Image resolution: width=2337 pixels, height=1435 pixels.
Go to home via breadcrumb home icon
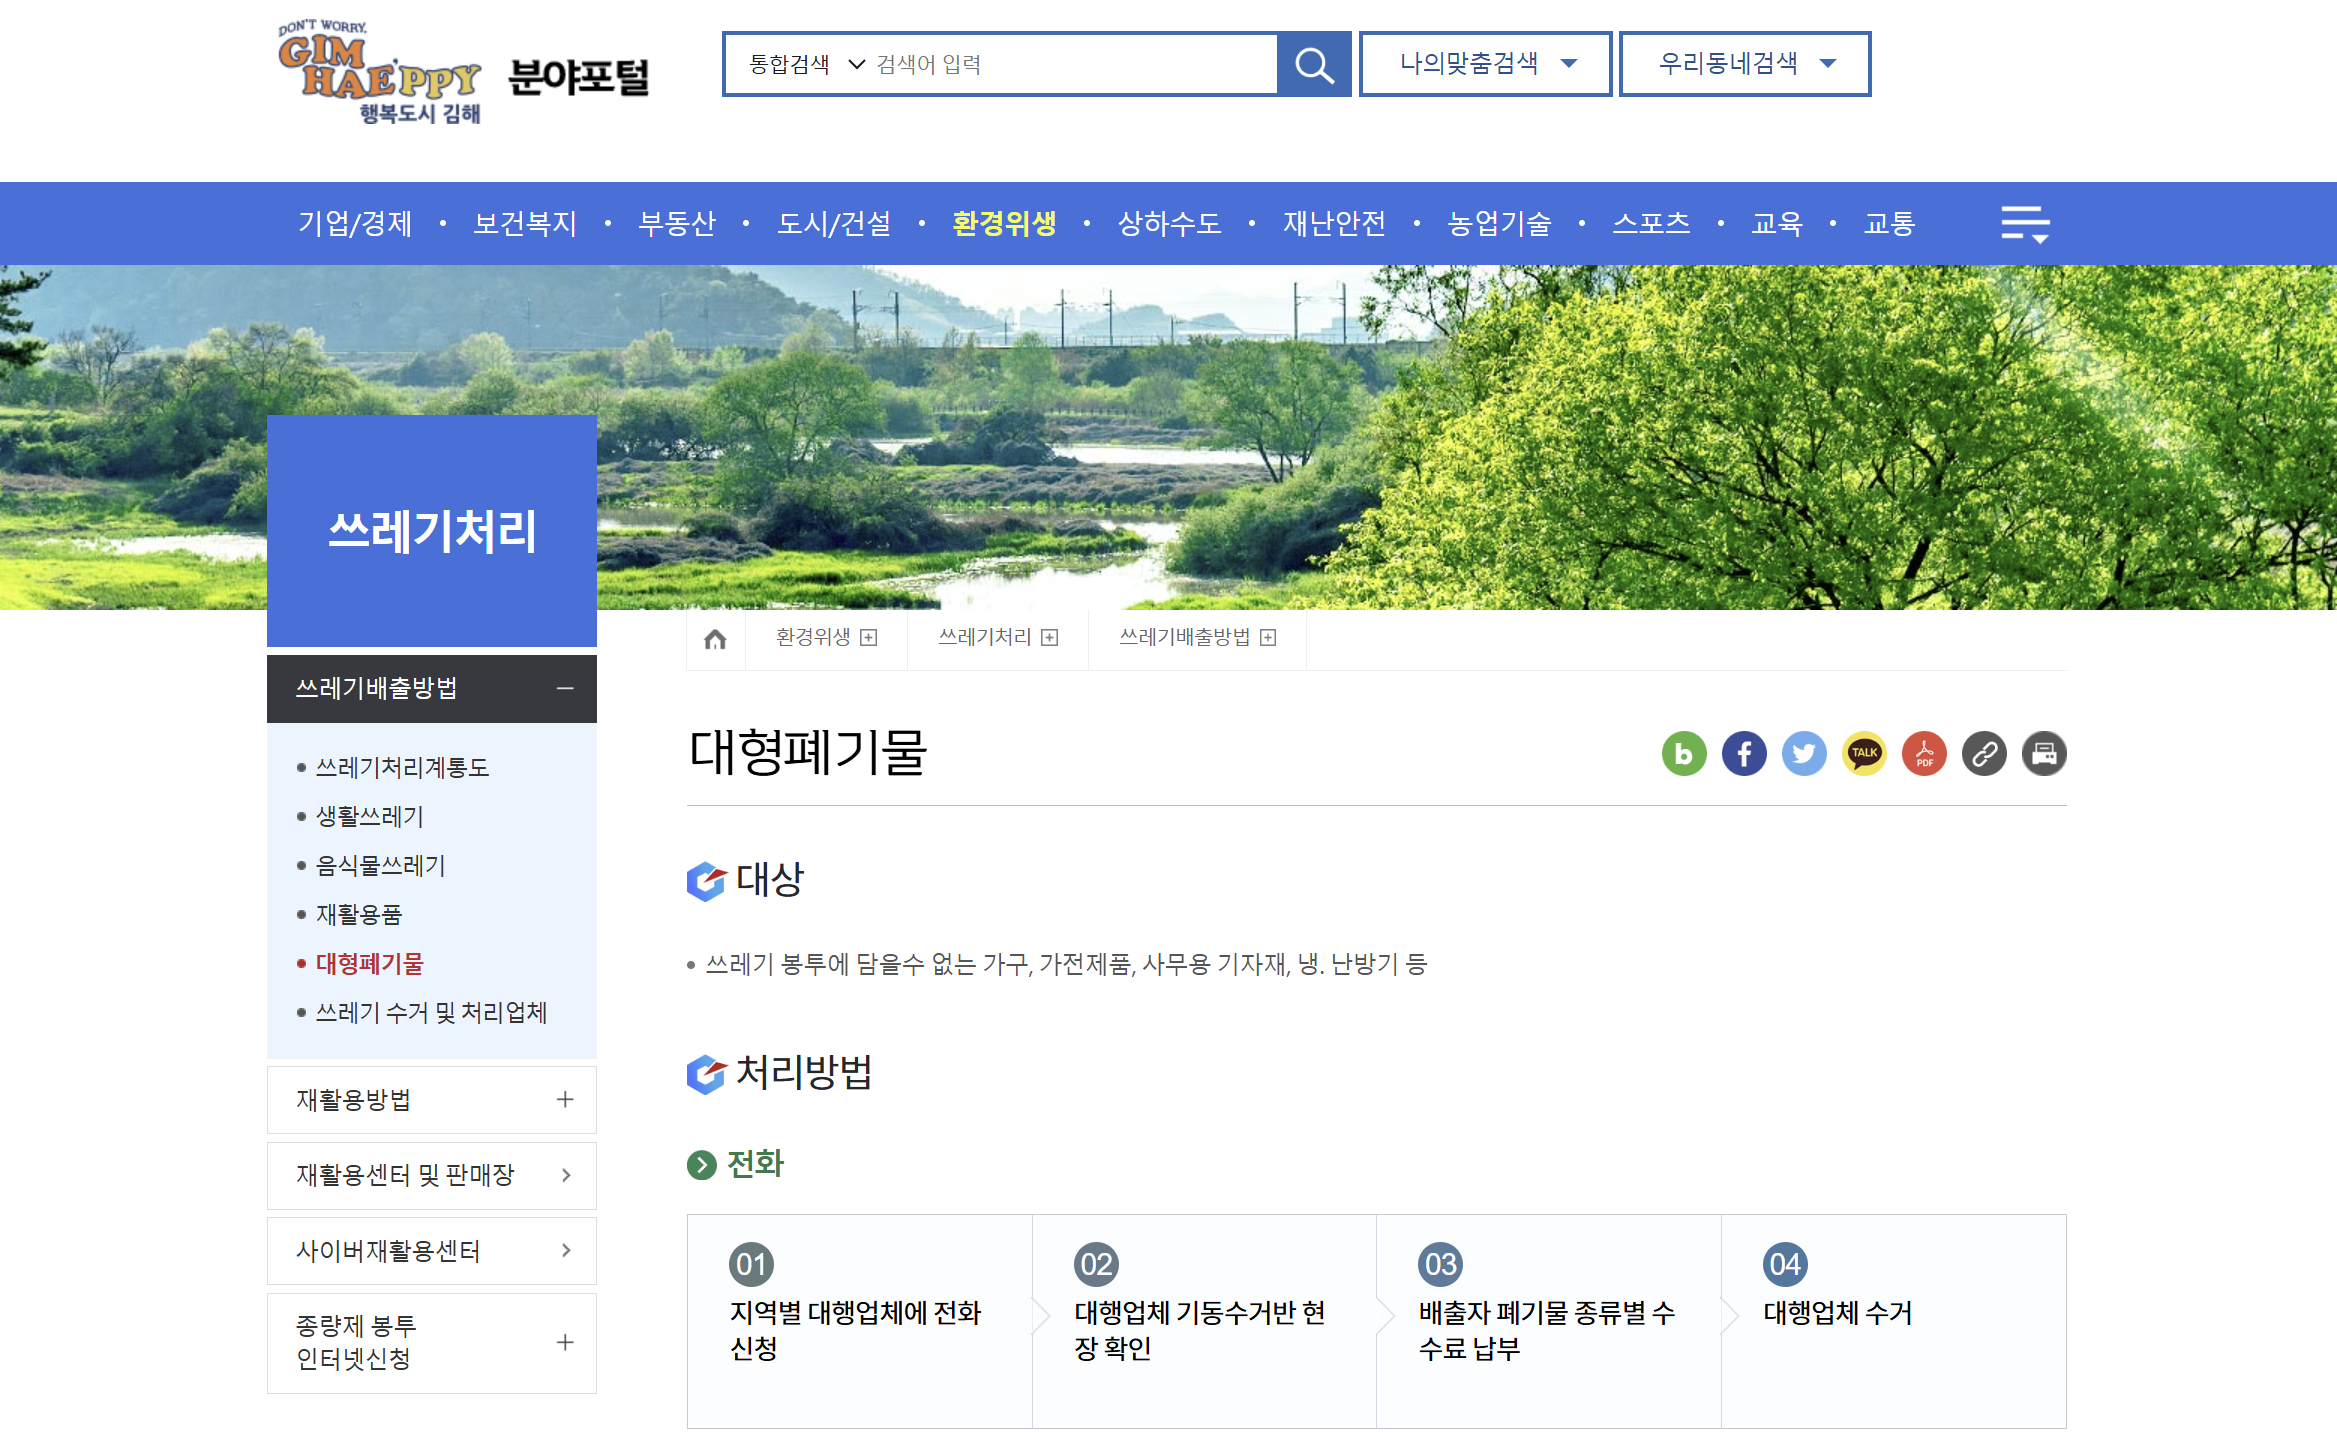pyautogui.click(x=715, y=637)
